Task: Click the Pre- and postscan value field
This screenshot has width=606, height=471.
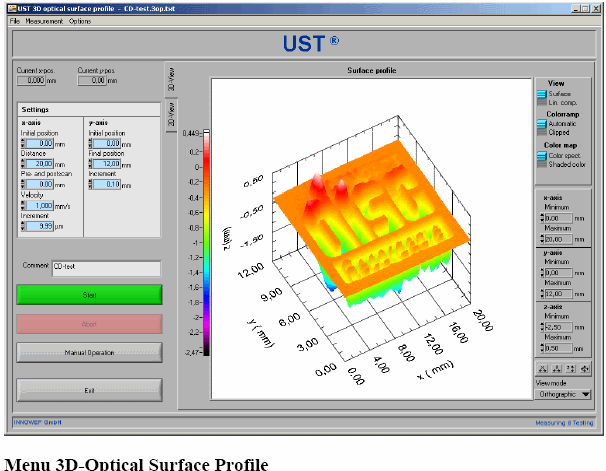Action: [x=40, y=184]
